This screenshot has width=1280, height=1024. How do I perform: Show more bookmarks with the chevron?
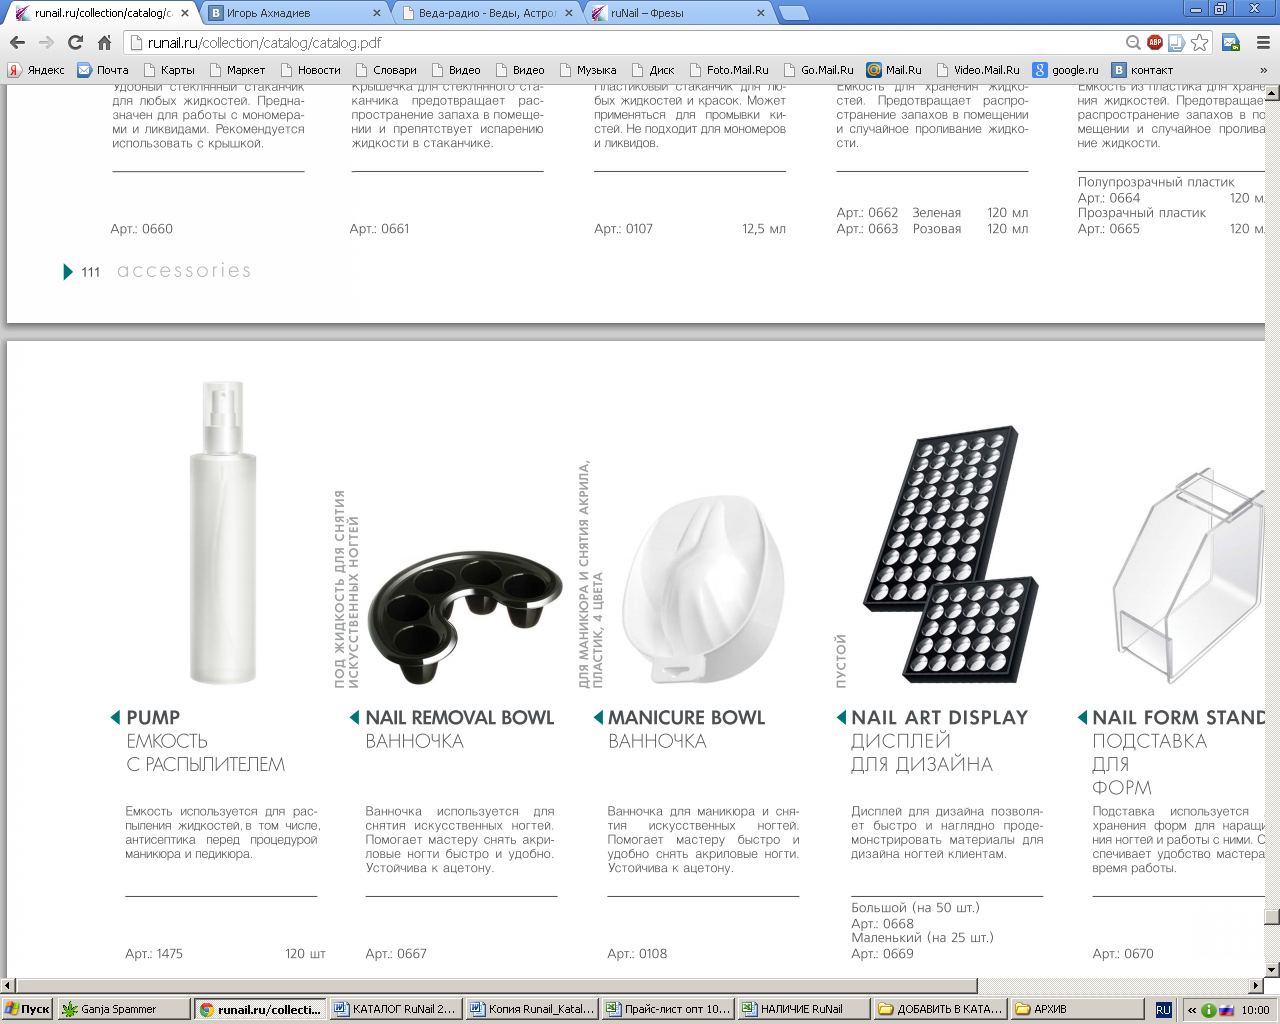tap(1263, 70)
